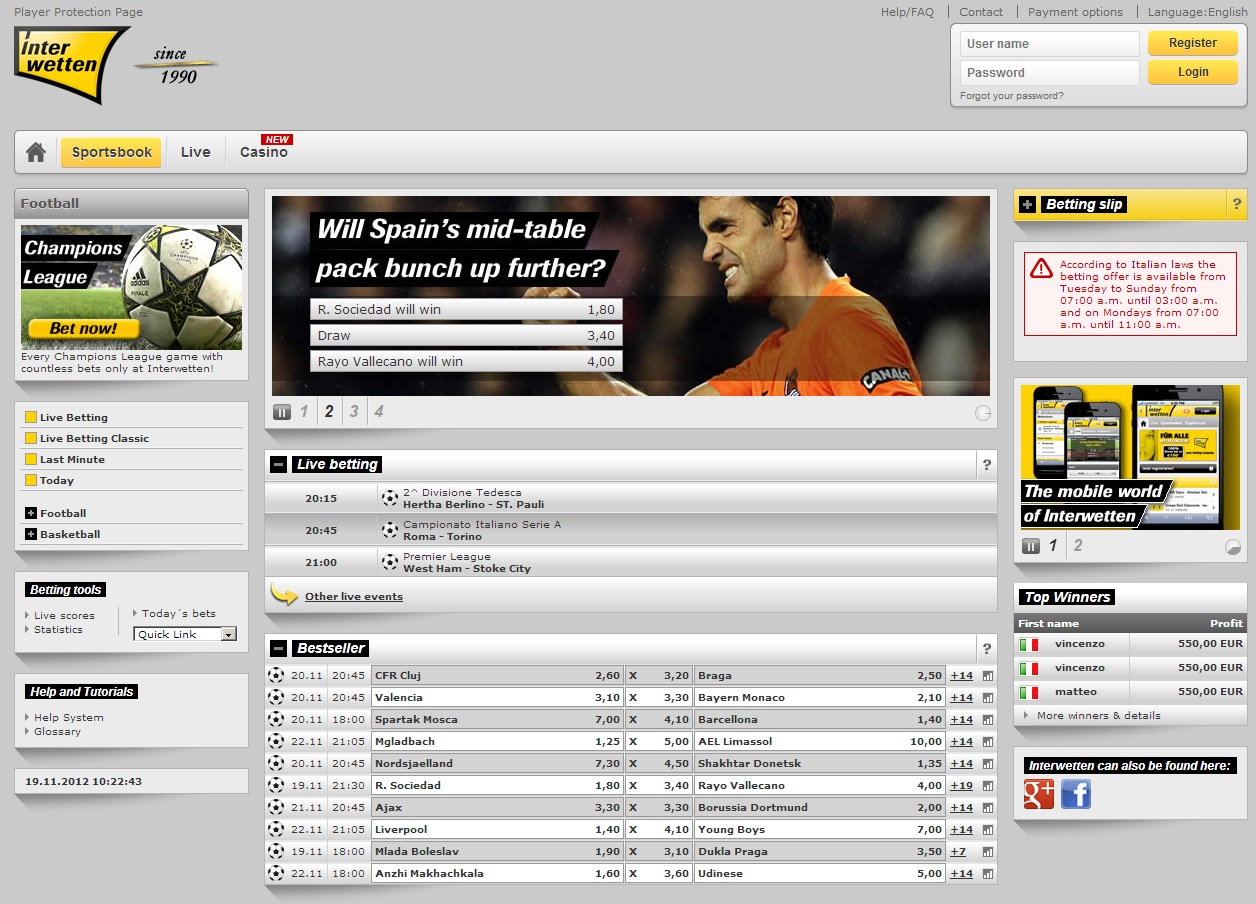Pause the main banner slideshow
Image resolution: width=1256 pixels, height=904 pixels.
point(282,411)
